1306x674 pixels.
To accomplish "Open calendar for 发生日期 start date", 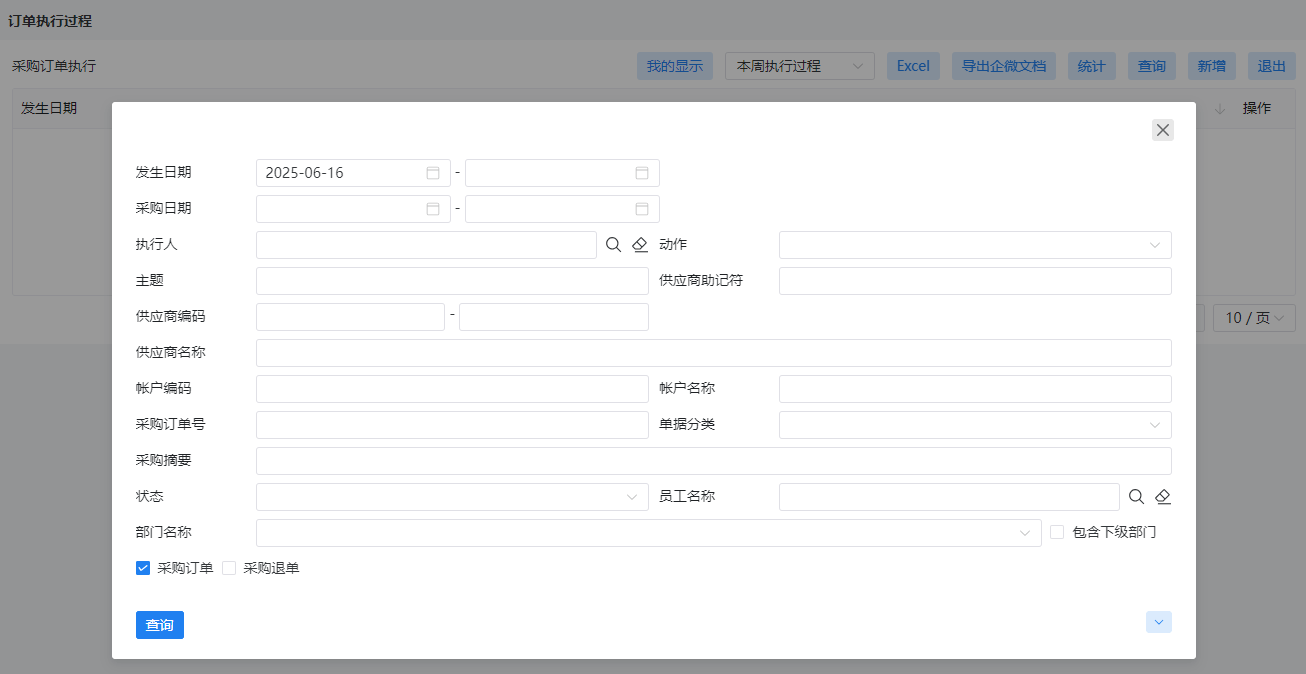I will (433, 173).
